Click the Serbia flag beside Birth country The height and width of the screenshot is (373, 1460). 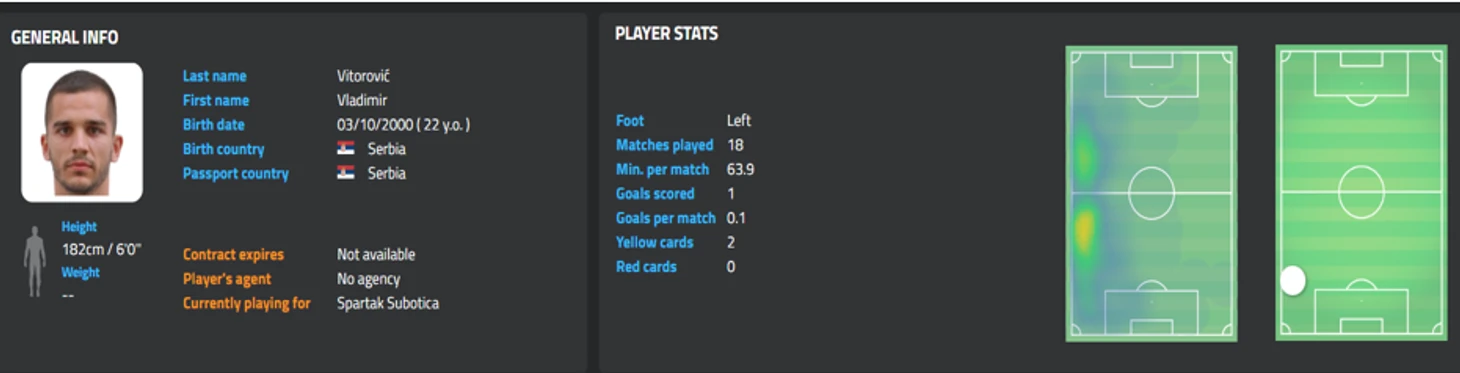(x=346, y=149)
